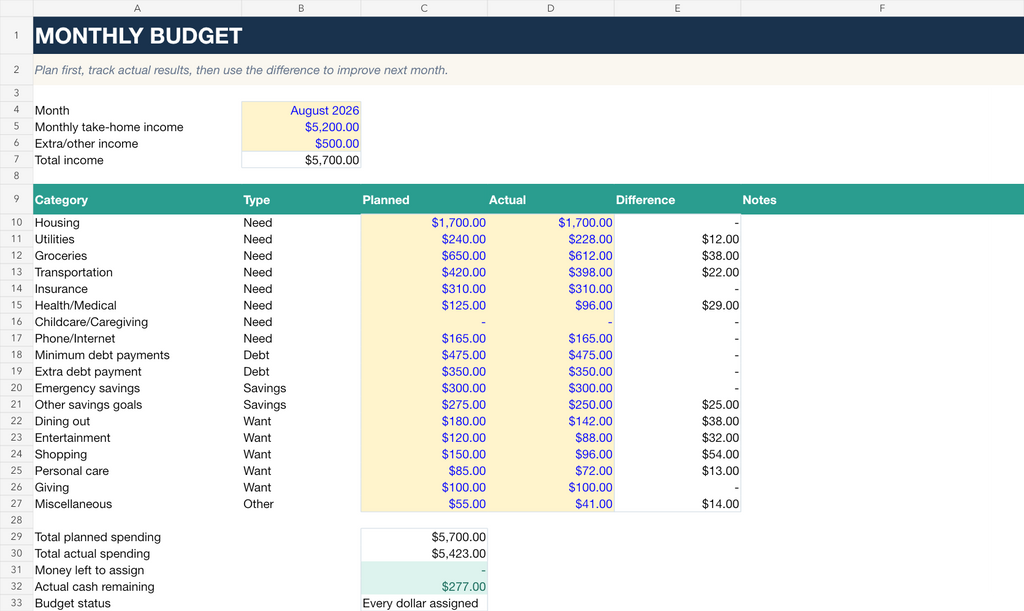Select row 33 header number
Viewport: 1024px width, 611px height.
point(16,603)
